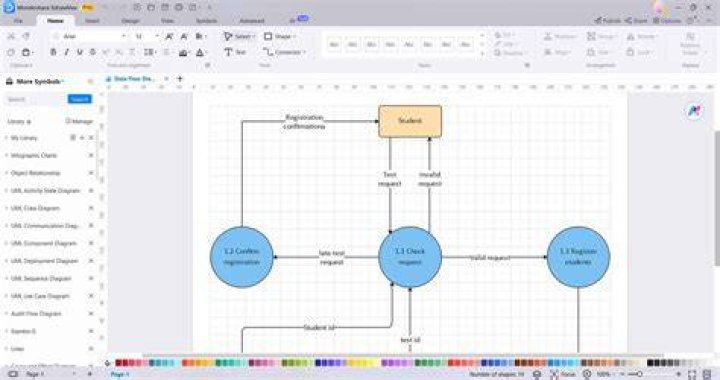
Task: Toggle fullscreen view in the status bar
Action: (x=692, y=374)
